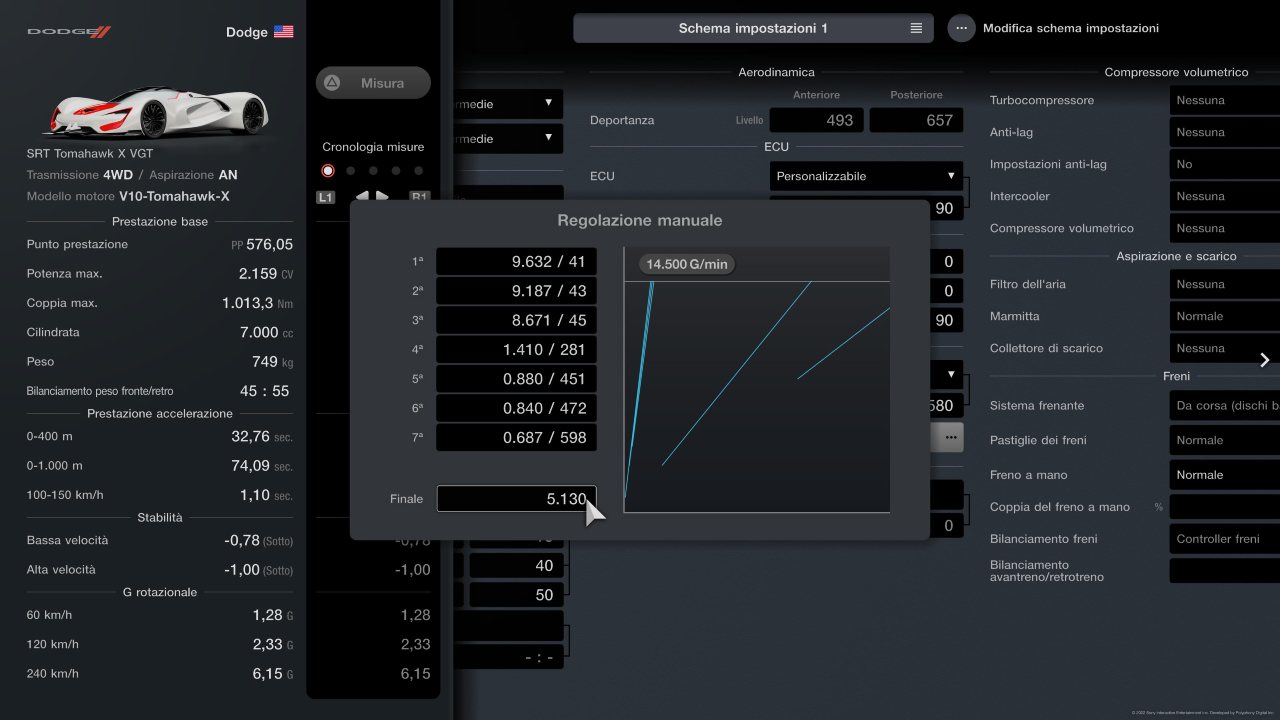This screenshot has width=1280, height=720.
Task: Open Impostazioni anti-lag No option
Action: point(1225,164)
